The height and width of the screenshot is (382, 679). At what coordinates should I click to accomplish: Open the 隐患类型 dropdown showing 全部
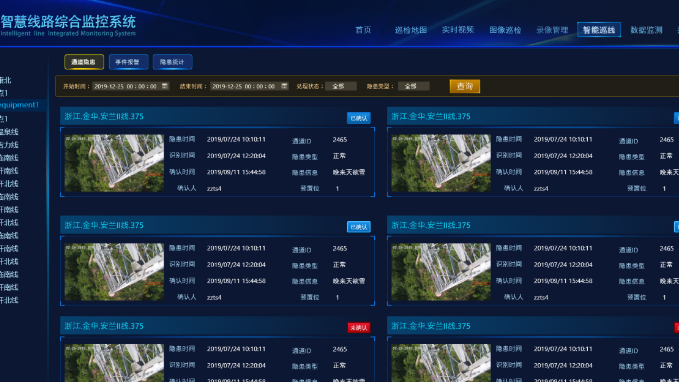414,86
